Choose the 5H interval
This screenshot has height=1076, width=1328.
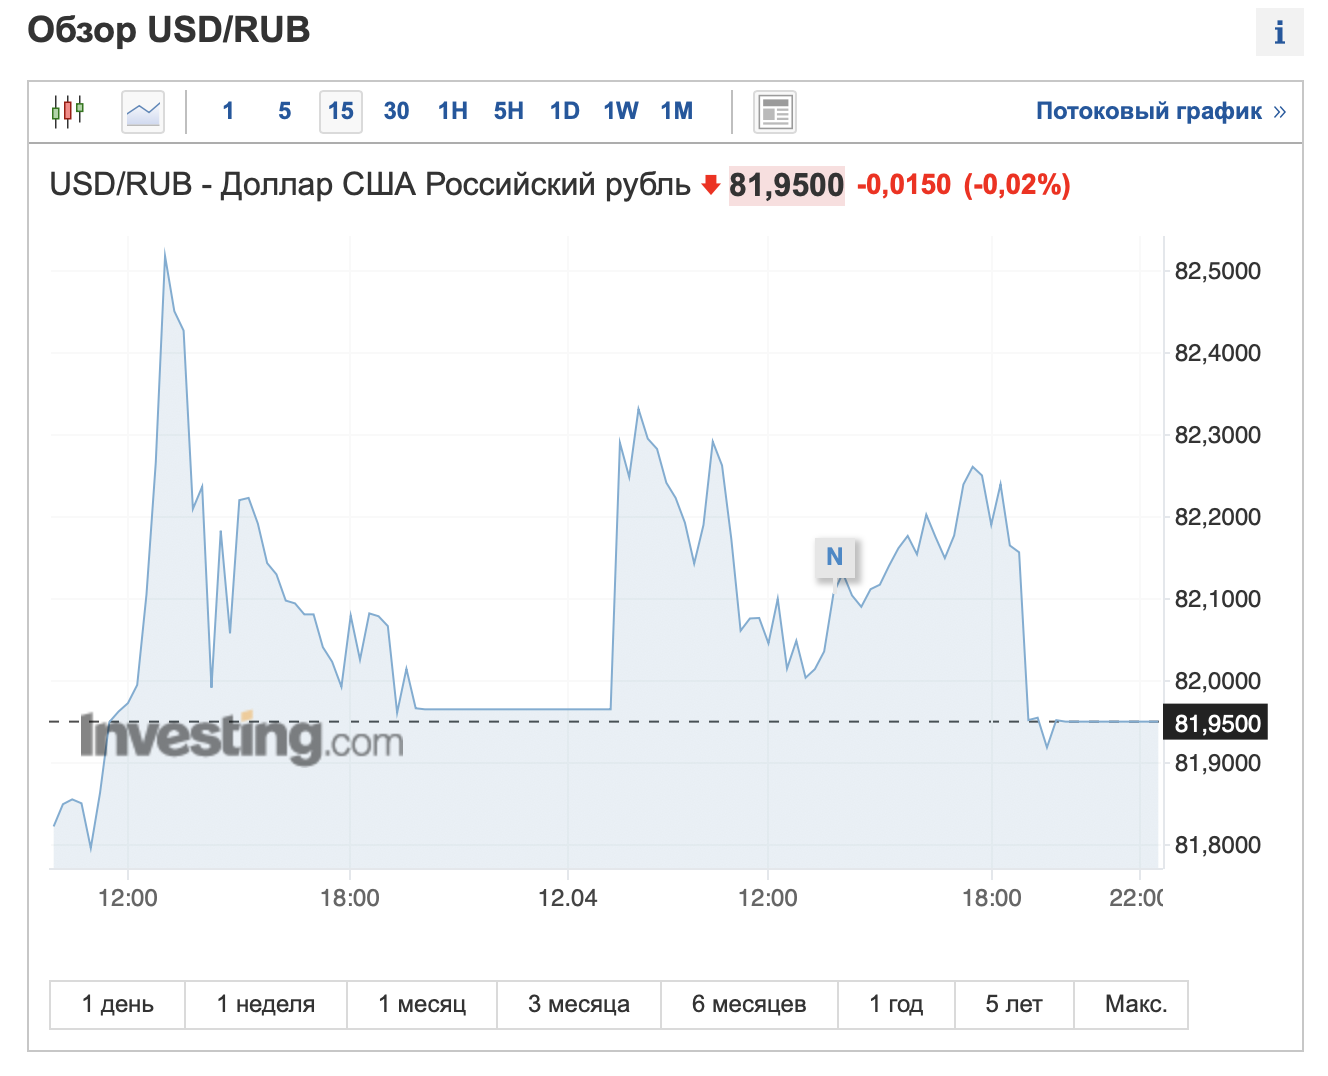[509, 111]
